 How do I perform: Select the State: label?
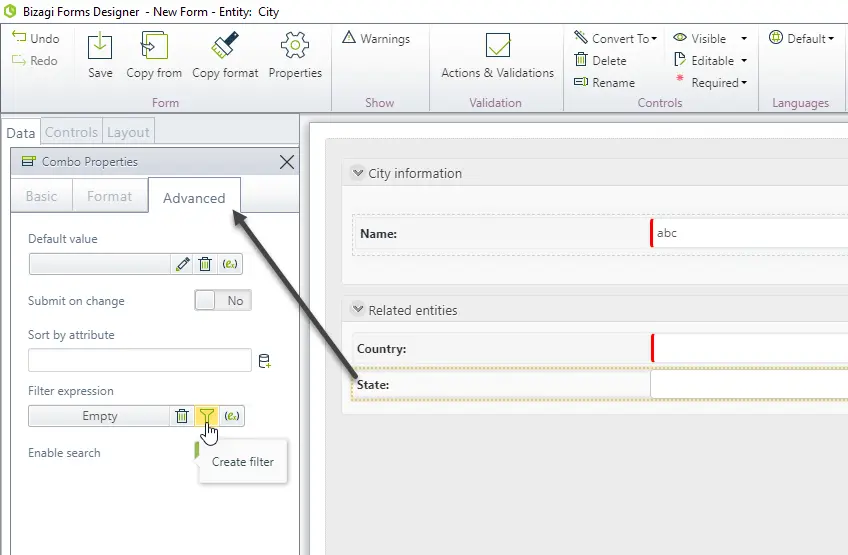pos(373,385)
